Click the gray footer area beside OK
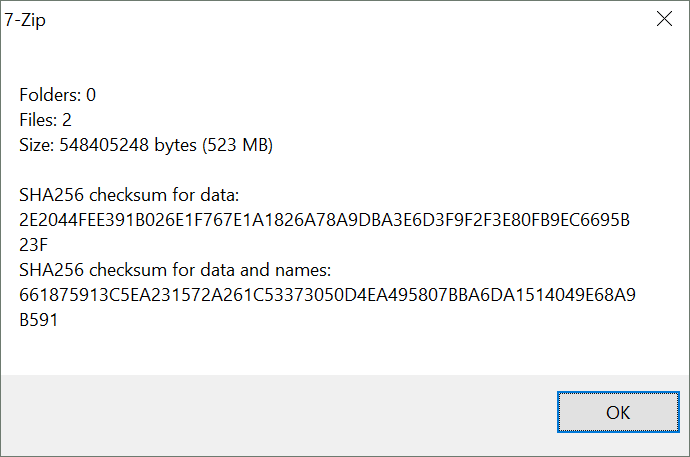This screenshot has width=690, height=457. click(277, 413)
